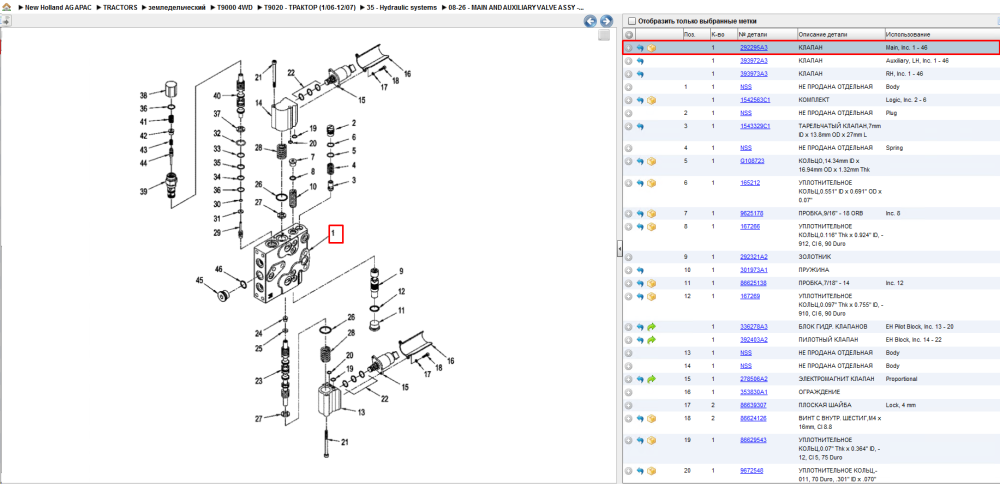This screenshot has height=484, width=1000.
Task: Go to the home icon in breadcrumb
Action: pos(6,7)
